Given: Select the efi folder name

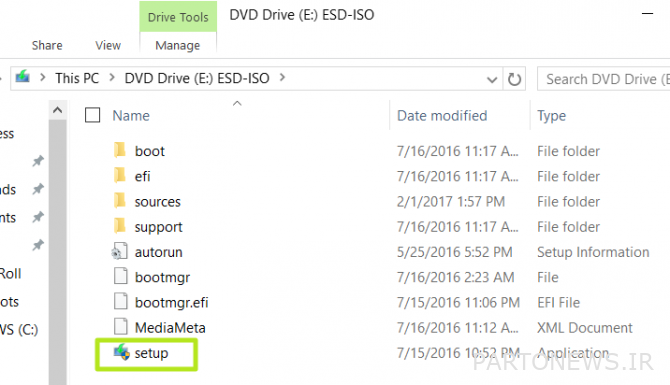Looking at the screenshot, I should tap(143, 176).
